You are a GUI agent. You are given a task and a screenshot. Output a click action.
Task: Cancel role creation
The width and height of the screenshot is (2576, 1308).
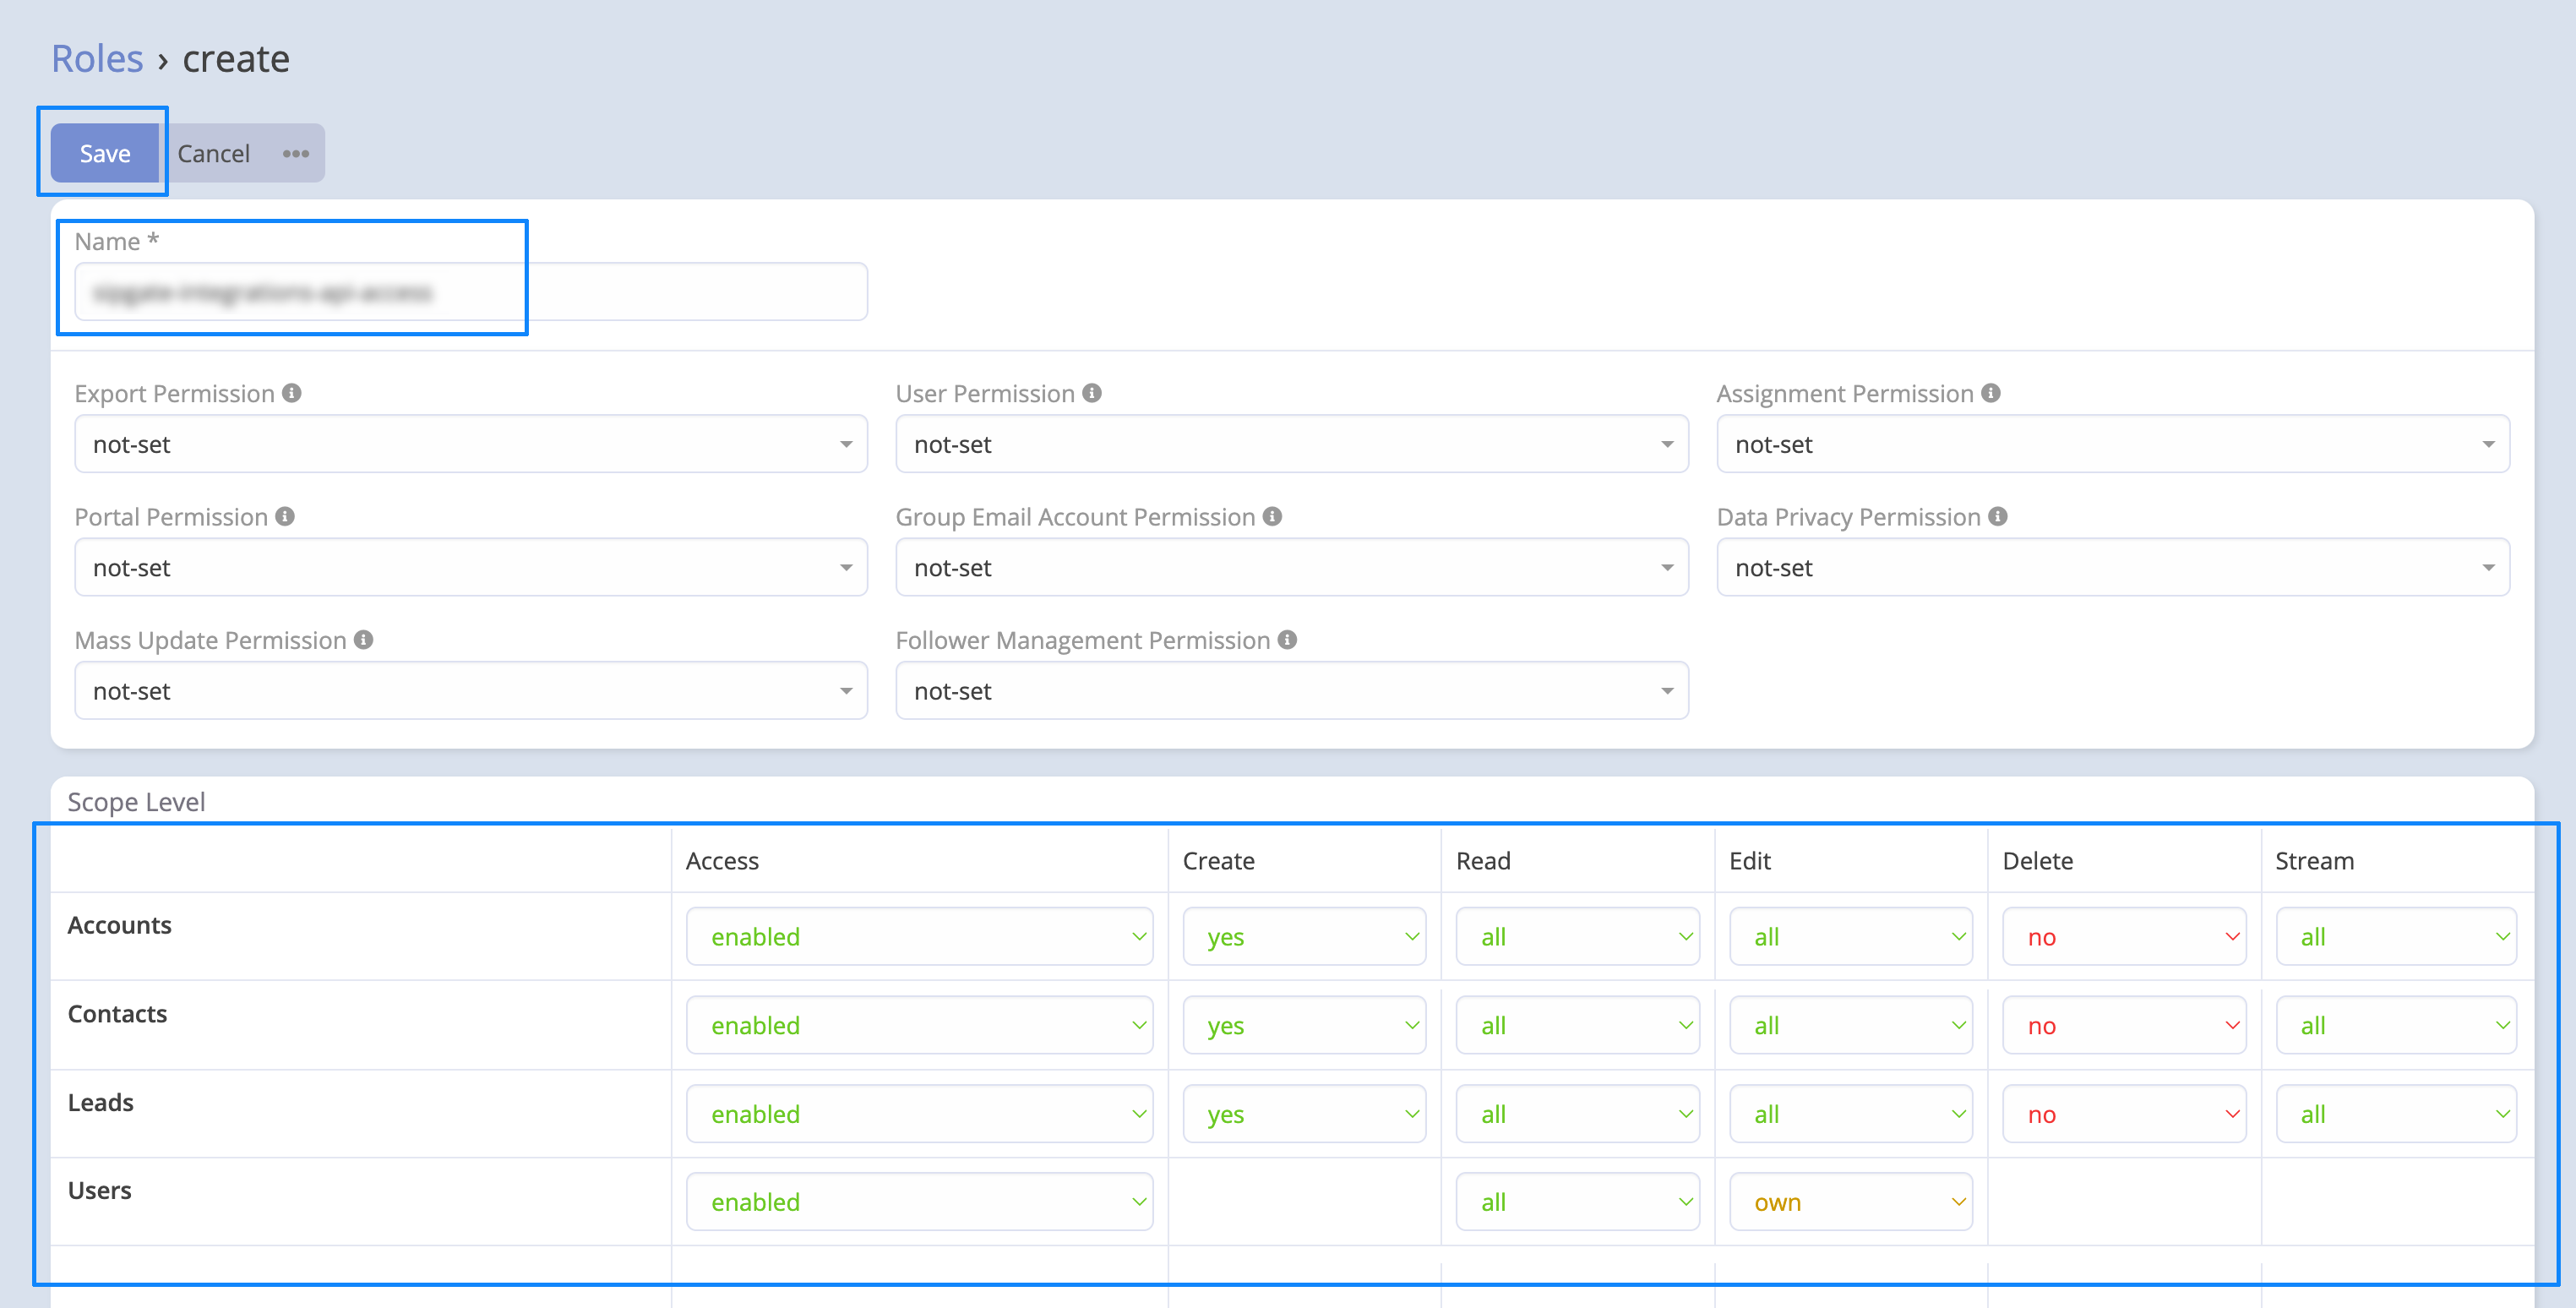[213, 153]
